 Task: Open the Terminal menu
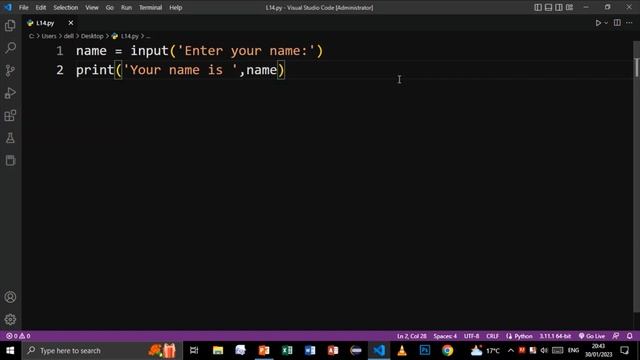click(x=150, y=7)
